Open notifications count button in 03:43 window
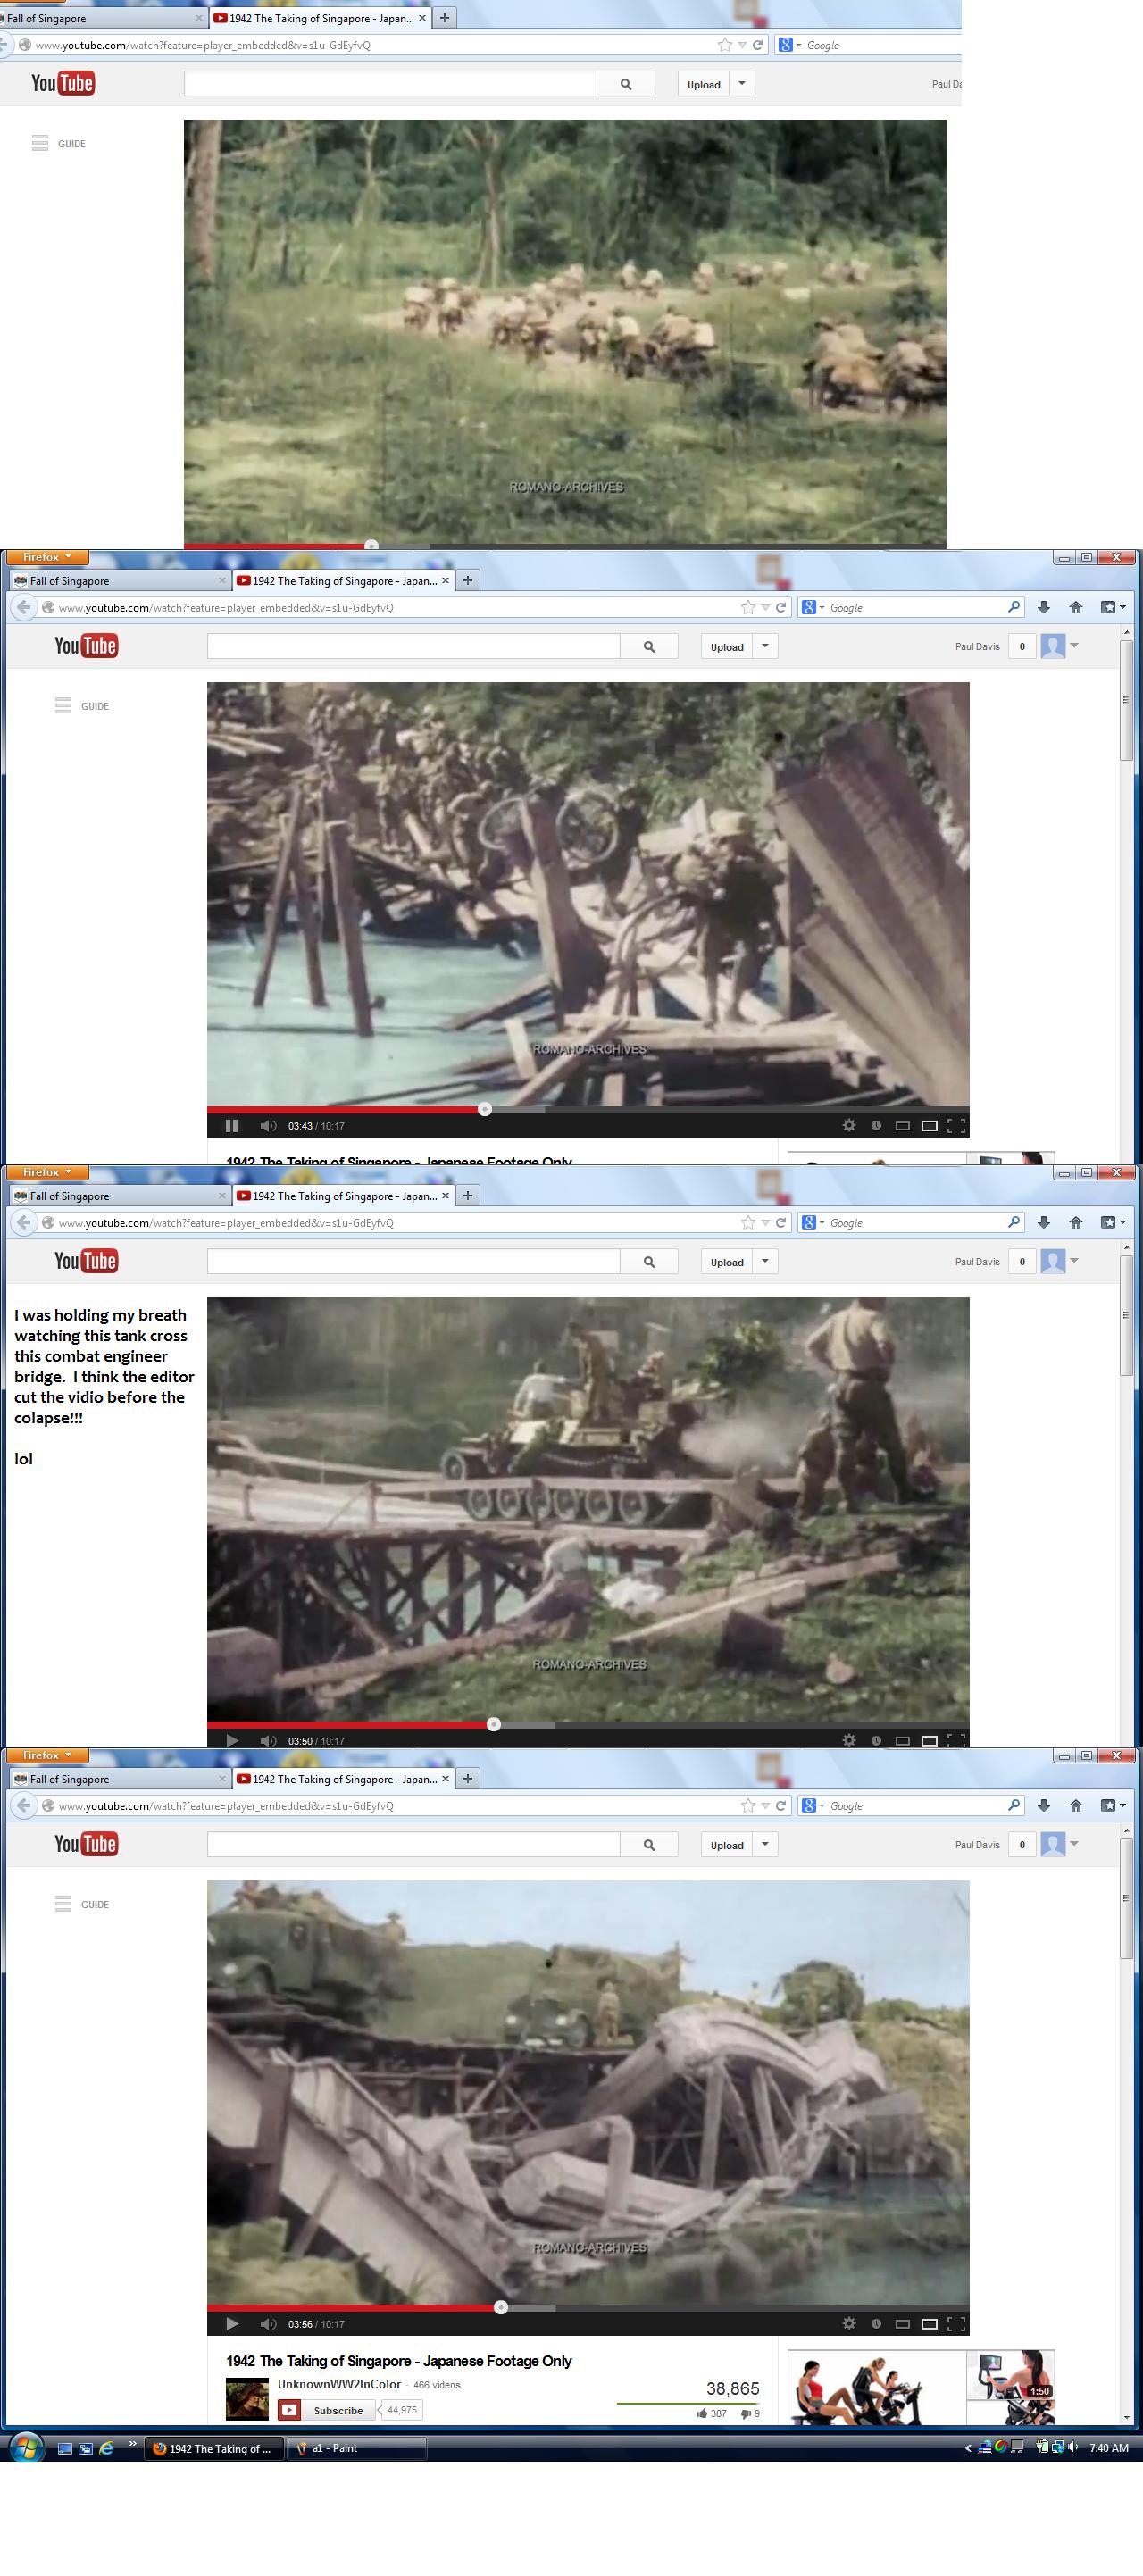Image resolution: width=1143 pixels, height=2576 pixels. (1022, 646)
